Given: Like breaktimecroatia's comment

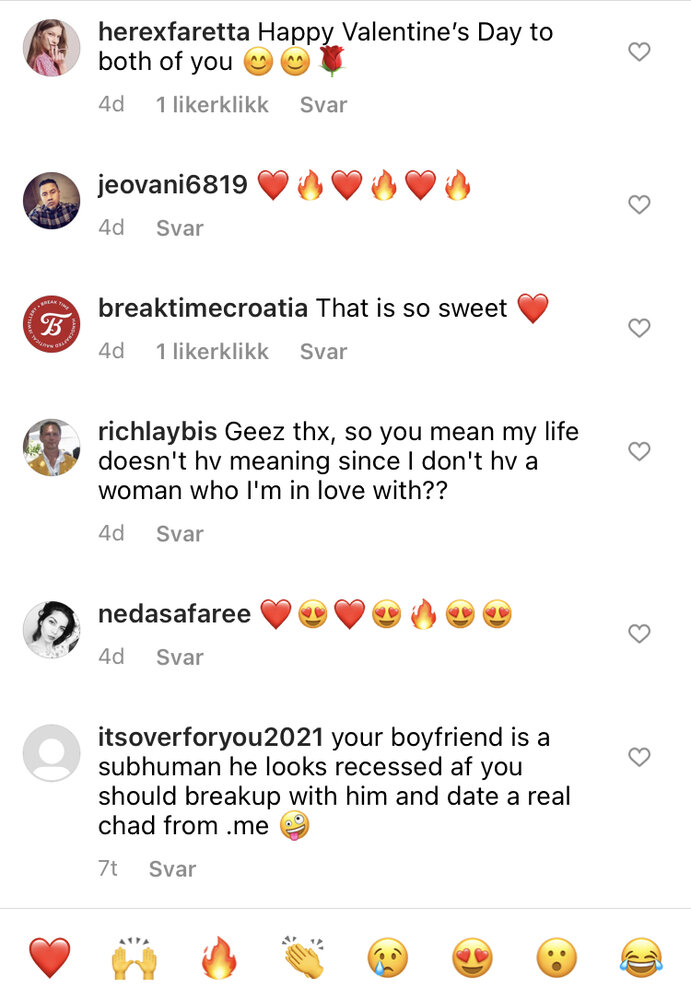Looking at the screenshot, I should 639,328.
